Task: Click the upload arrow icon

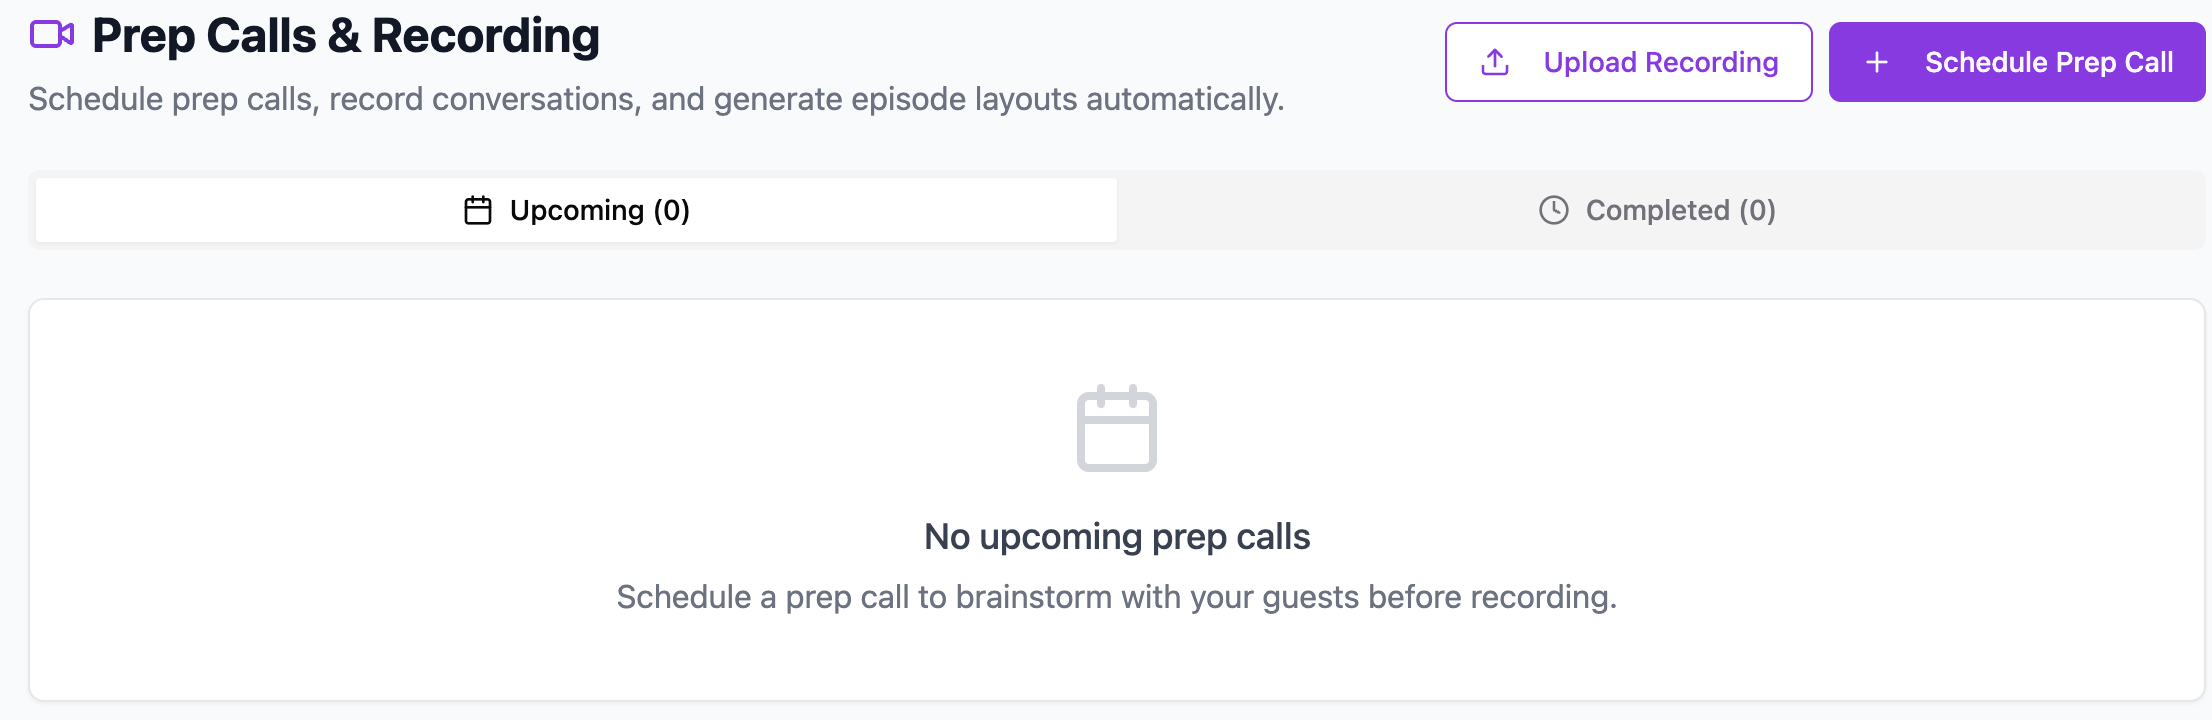Action: (x=1495, y=62)
